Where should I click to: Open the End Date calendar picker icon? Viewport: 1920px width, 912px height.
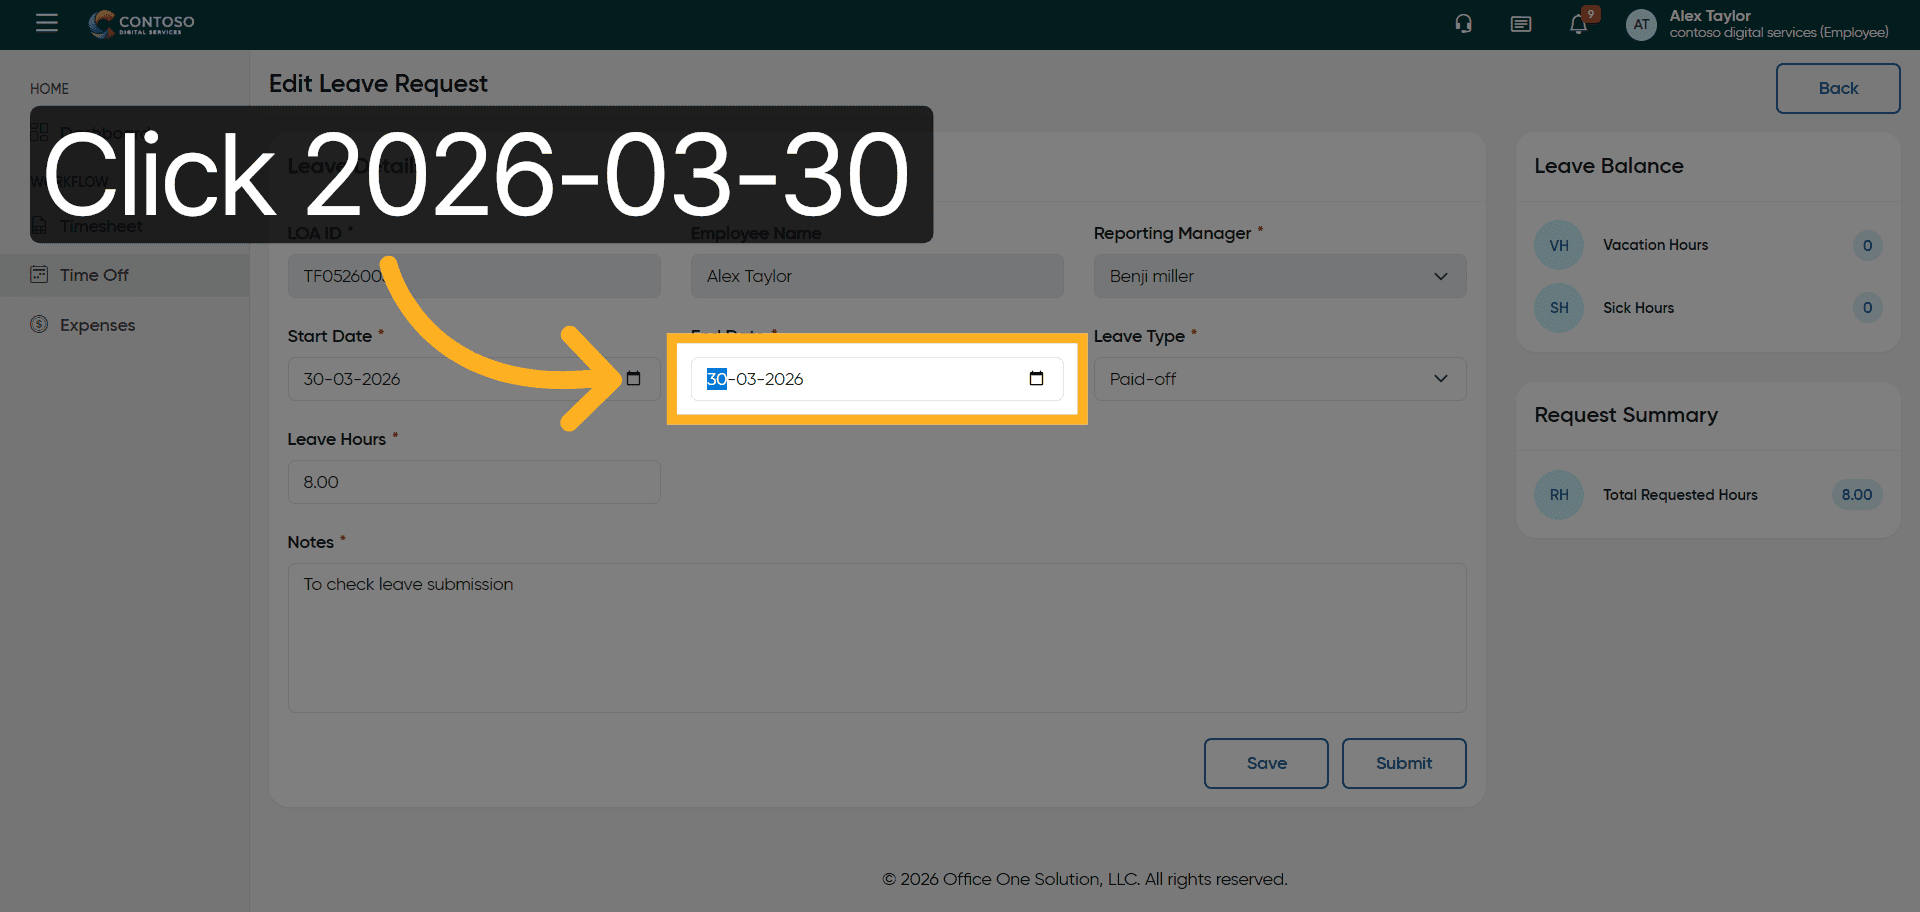1036,379
